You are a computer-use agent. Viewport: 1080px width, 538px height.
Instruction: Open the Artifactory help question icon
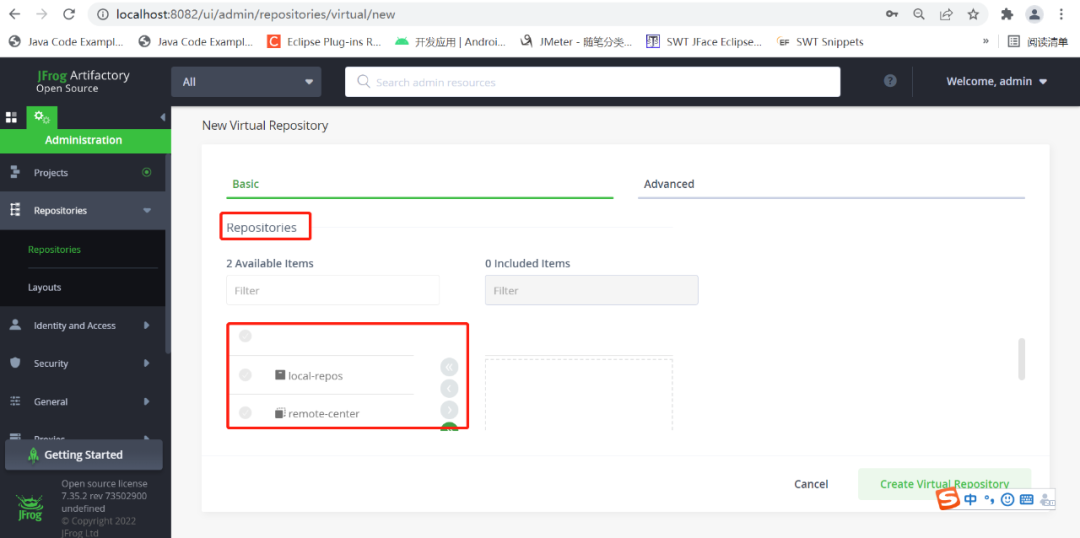pos(890,81)
